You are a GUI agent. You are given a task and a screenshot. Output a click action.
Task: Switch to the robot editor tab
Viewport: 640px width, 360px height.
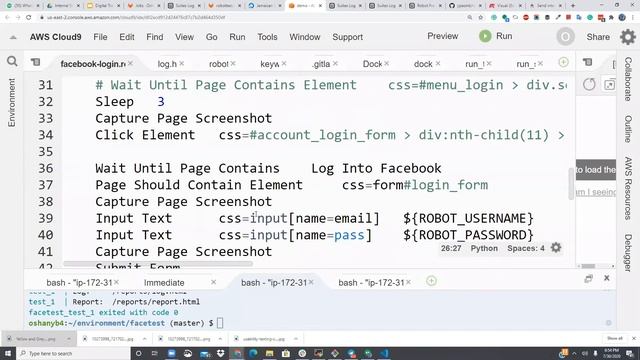(x=218, y=64)
